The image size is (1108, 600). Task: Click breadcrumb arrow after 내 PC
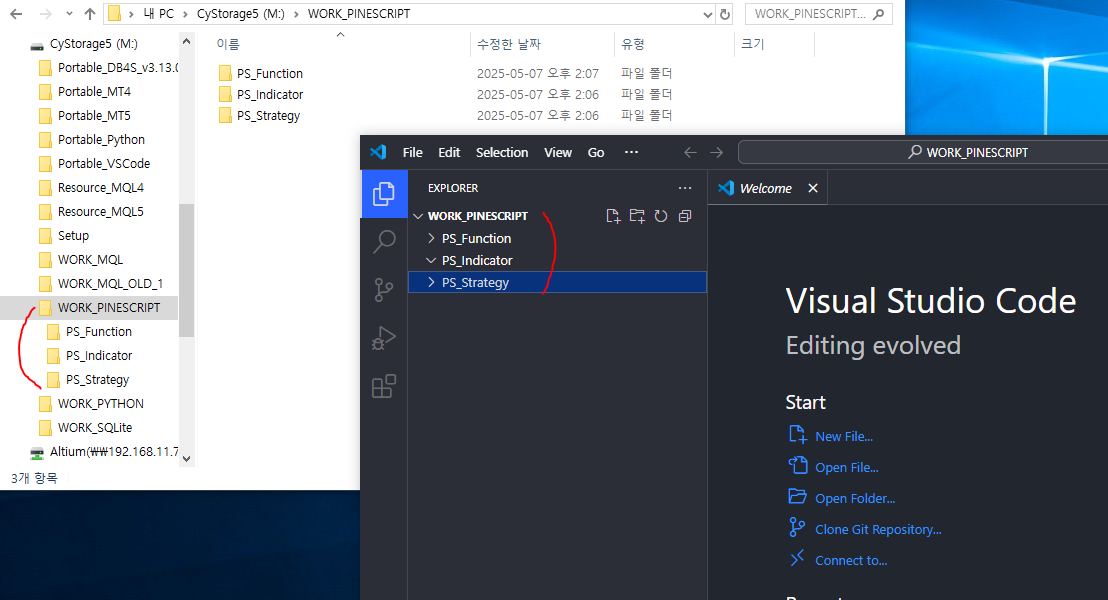(185, 14)
